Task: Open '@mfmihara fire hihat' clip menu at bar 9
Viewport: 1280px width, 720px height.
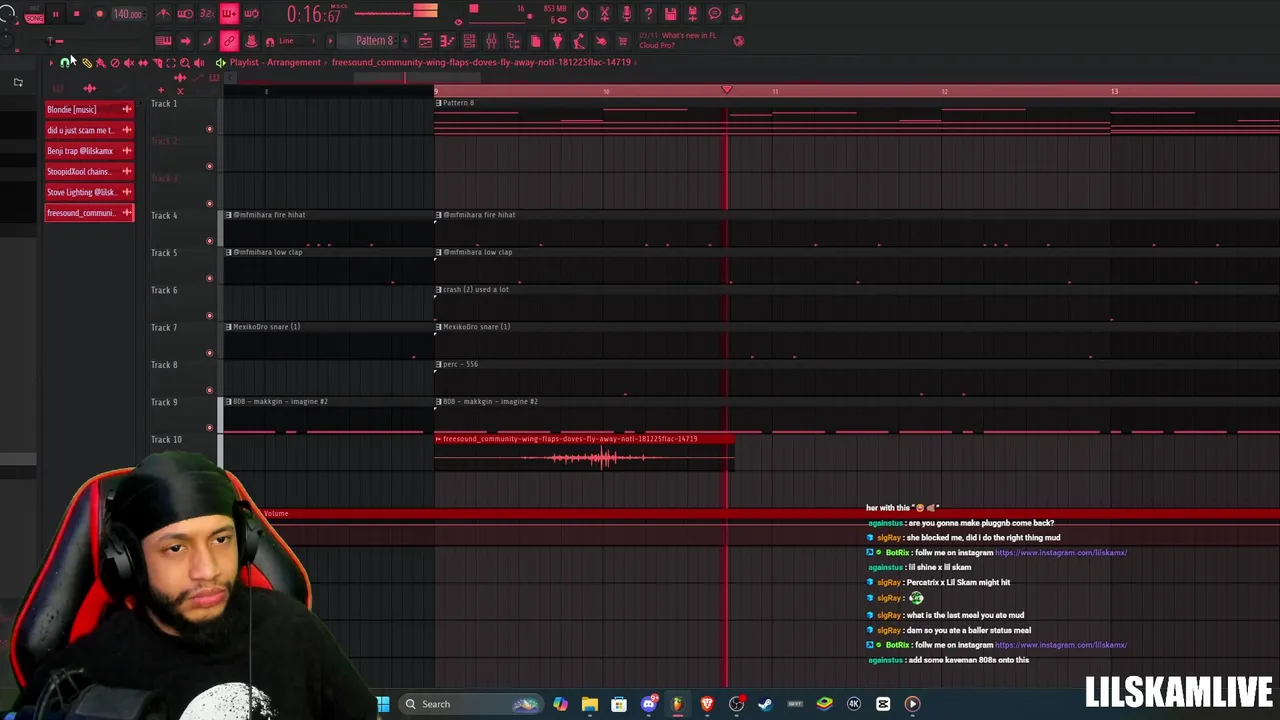Action: click(x=438, y=215)
